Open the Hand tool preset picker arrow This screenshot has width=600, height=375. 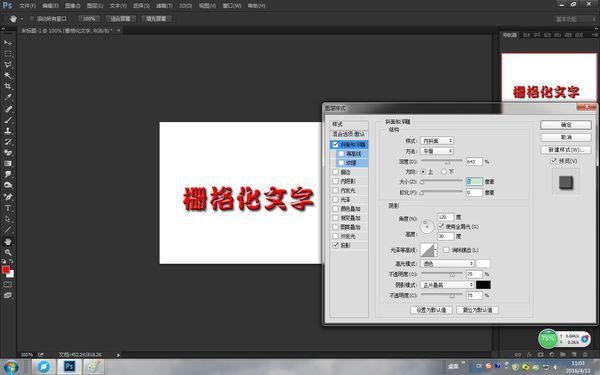[22, 19]
